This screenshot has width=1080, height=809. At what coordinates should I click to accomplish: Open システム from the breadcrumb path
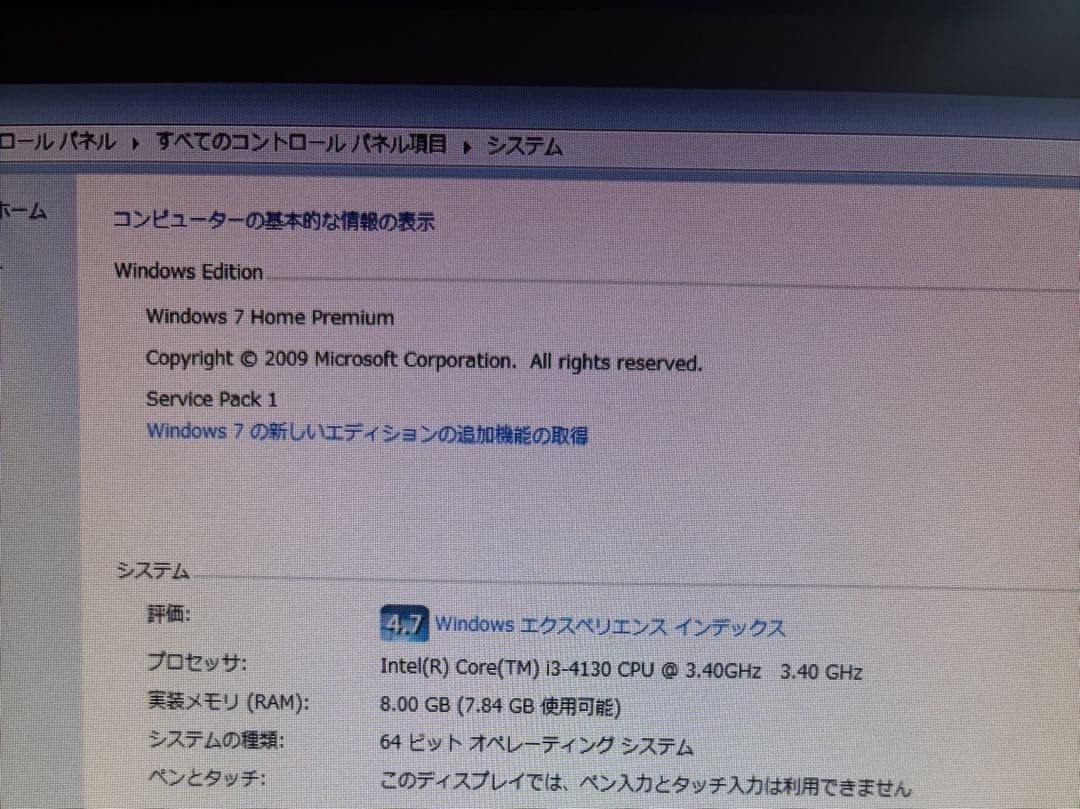click(524, 146)
